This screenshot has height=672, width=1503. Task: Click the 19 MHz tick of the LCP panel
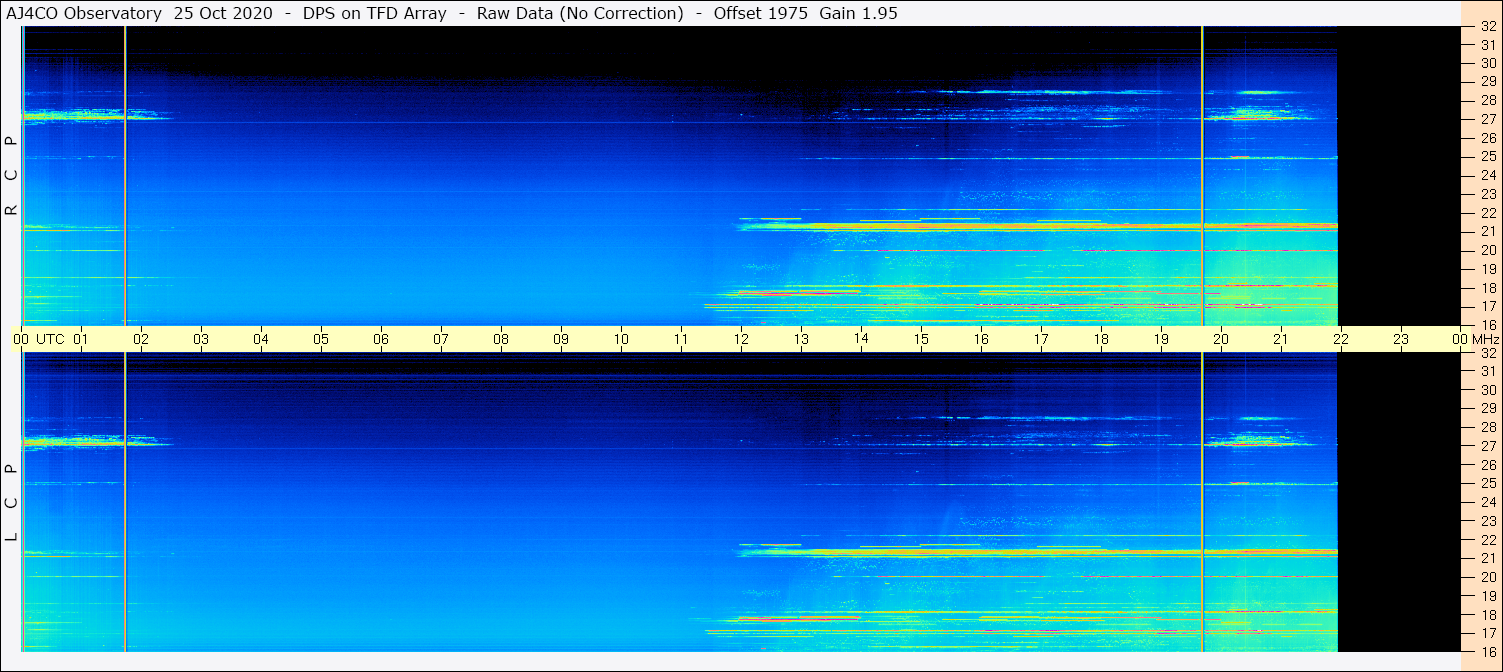point(1487,595)
